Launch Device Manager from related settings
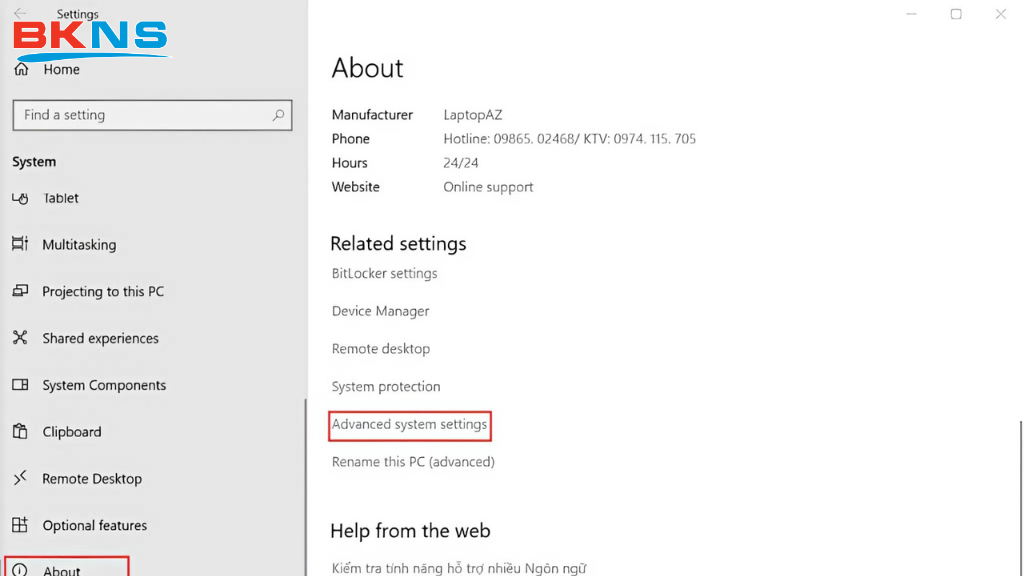Screen dimensions: 1024x576 [380, 311]
